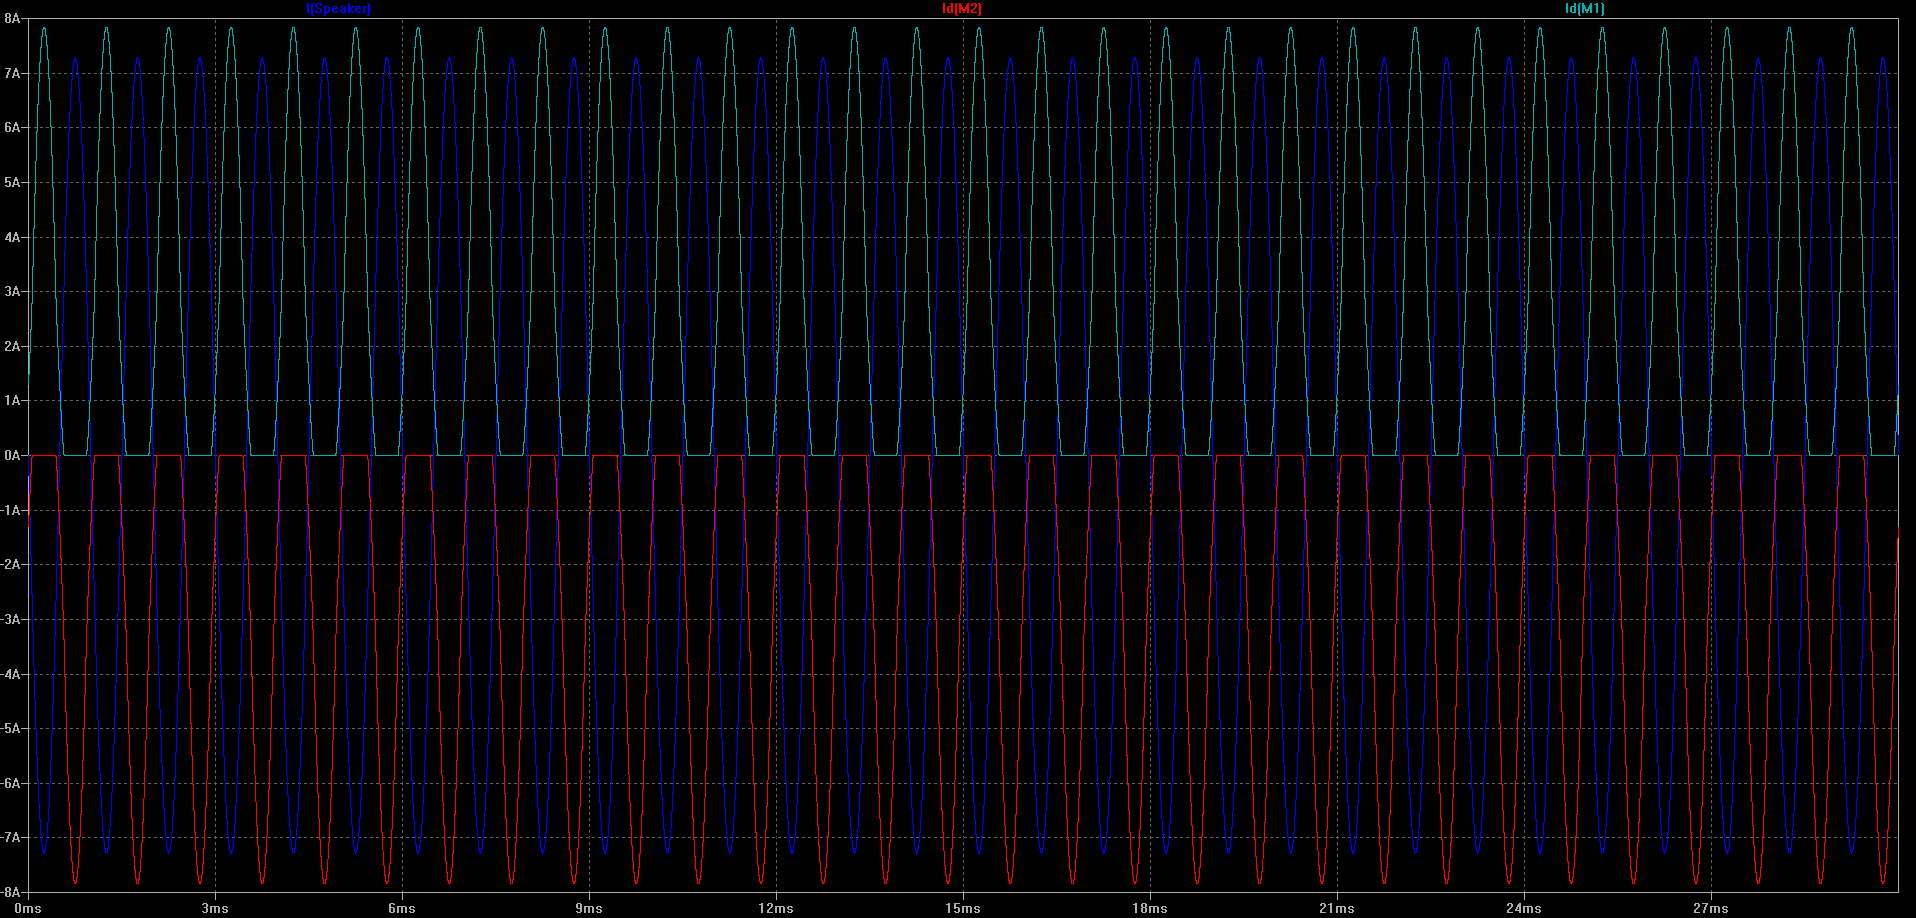Image resolution: width=1916 pixels, height=918 pixels.
Task: Select the I(Speaker) trace label
Action: coord(338,9)
